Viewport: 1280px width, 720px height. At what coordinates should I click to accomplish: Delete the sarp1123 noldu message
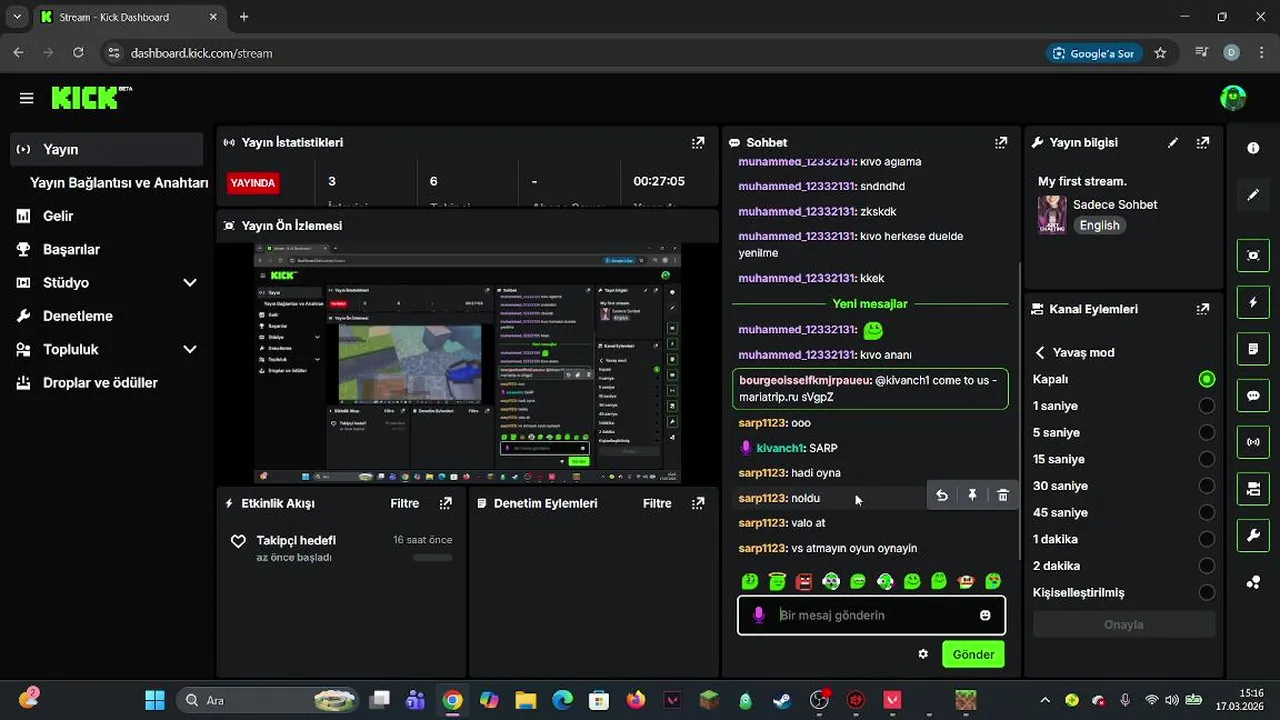tap(1003, 496)
